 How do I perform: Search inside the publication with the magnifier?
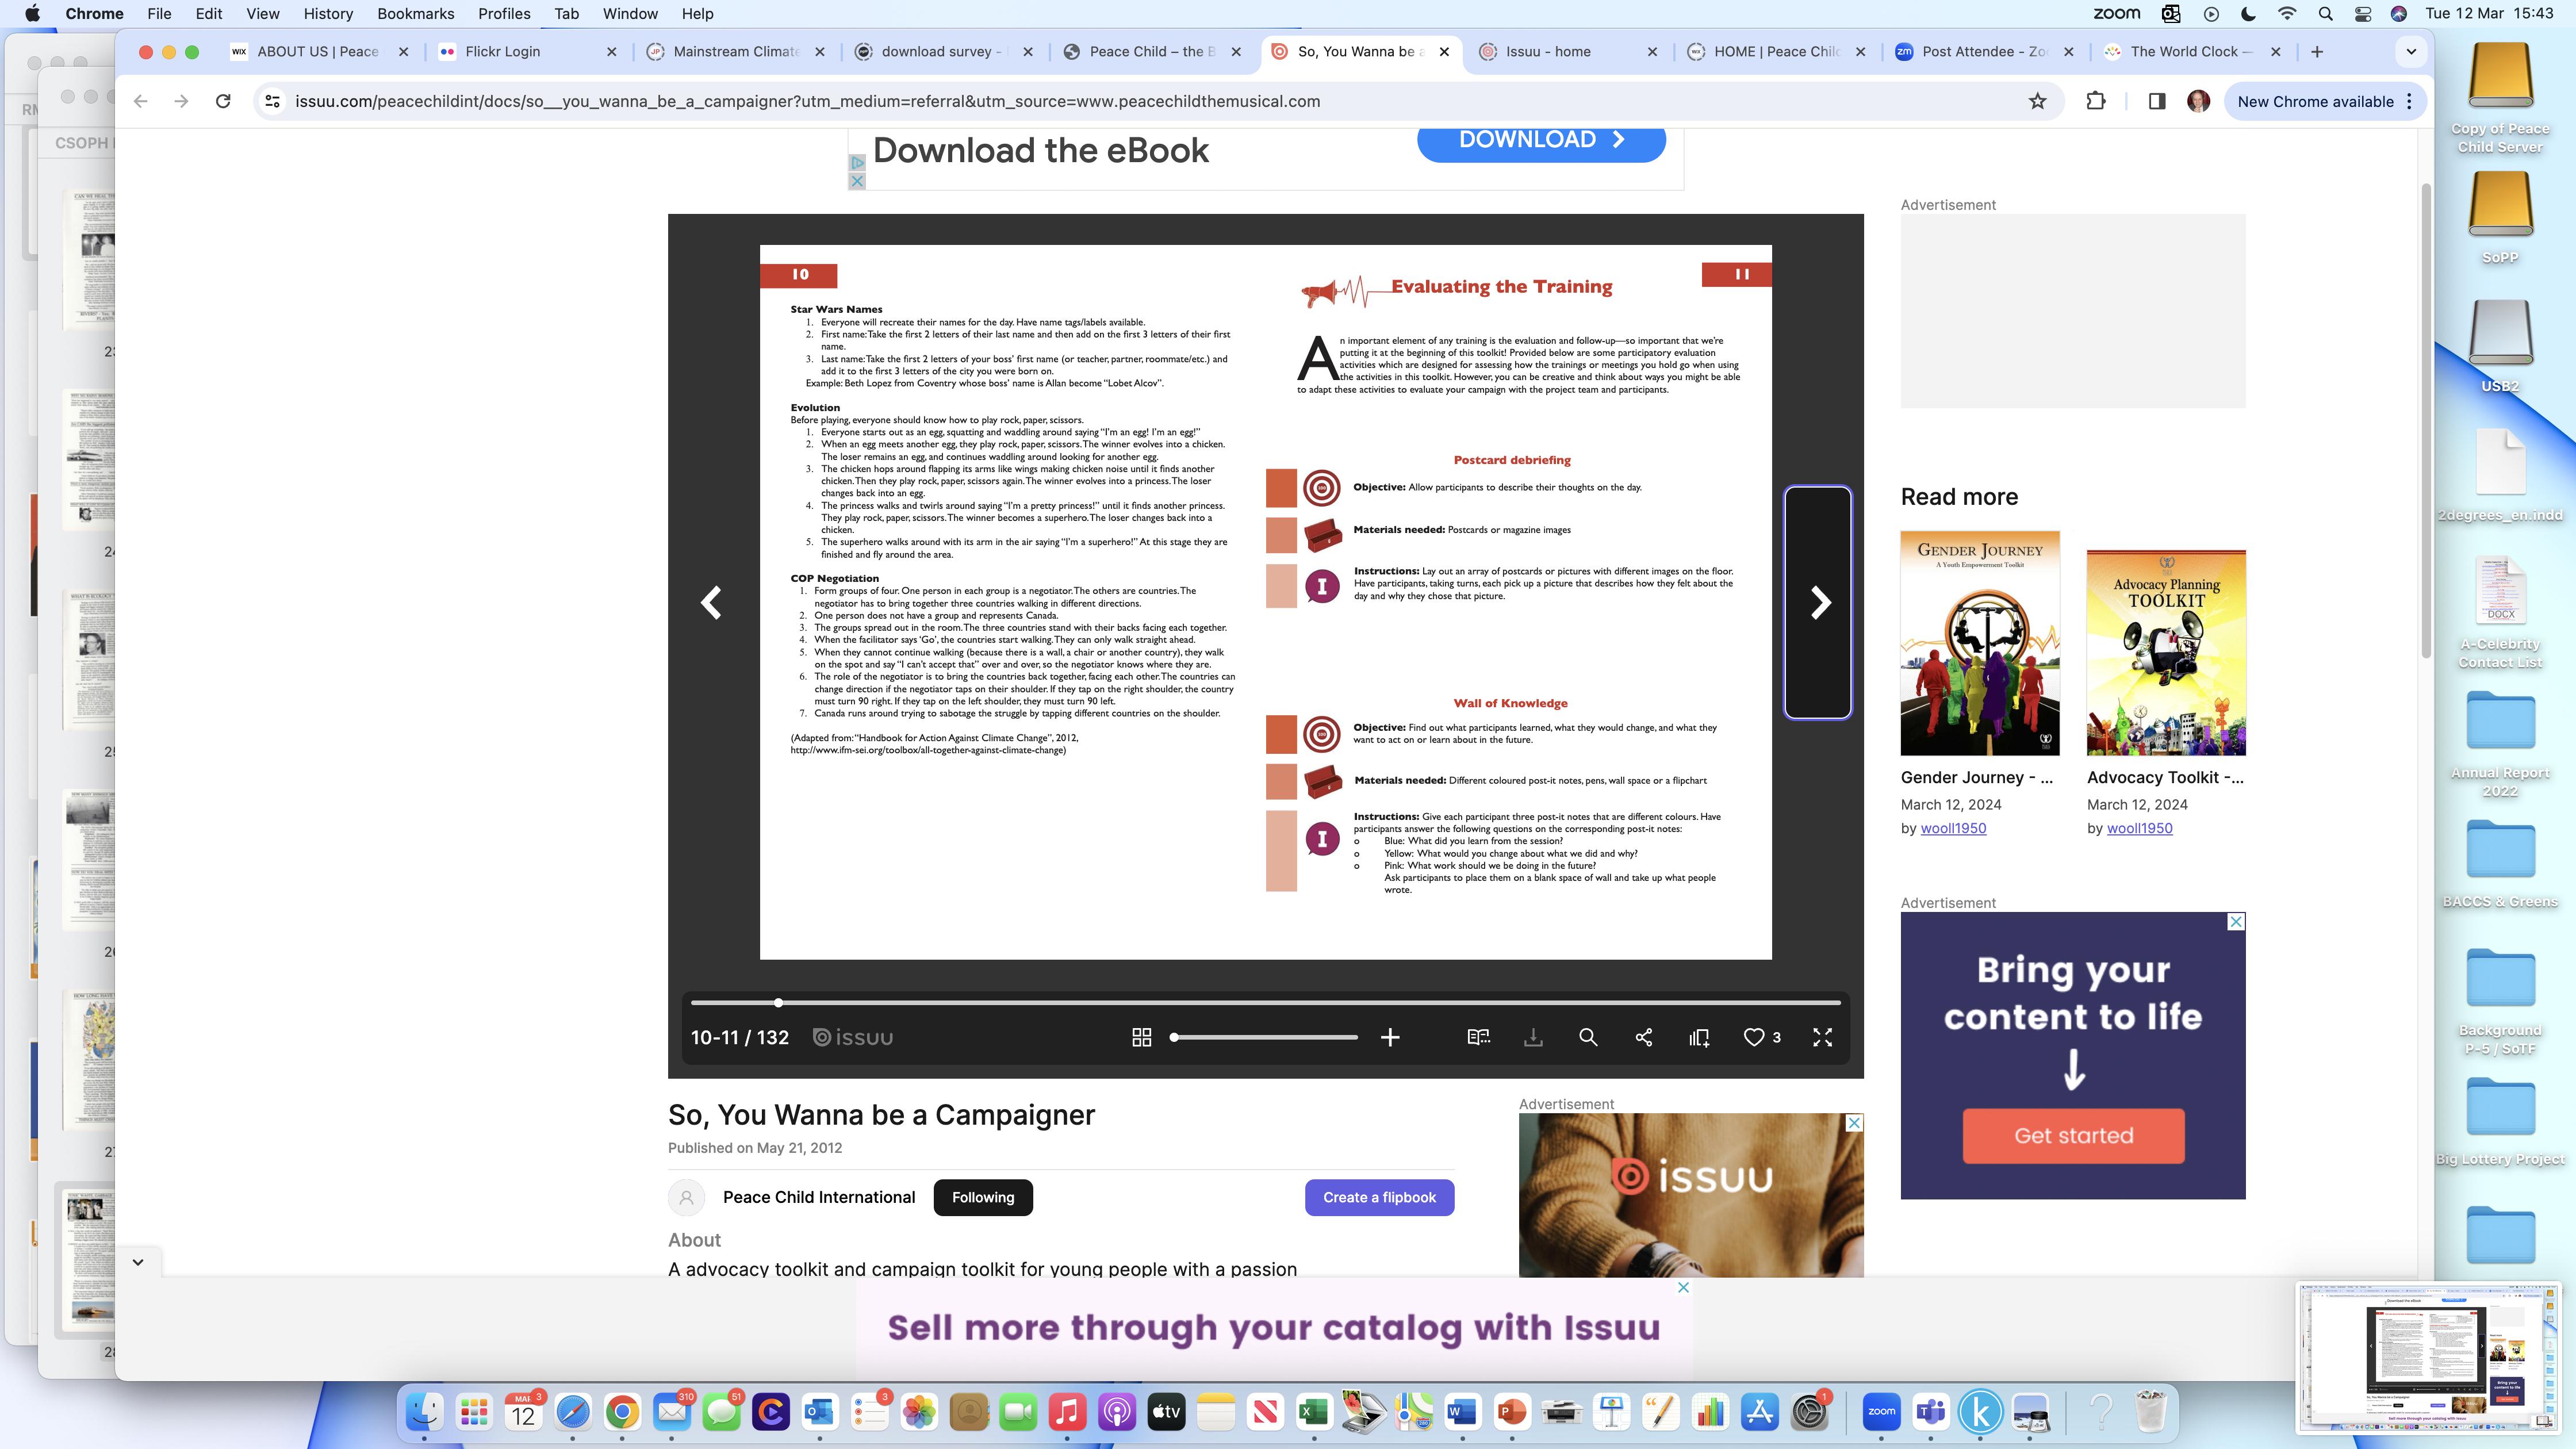(1588, 1037)
